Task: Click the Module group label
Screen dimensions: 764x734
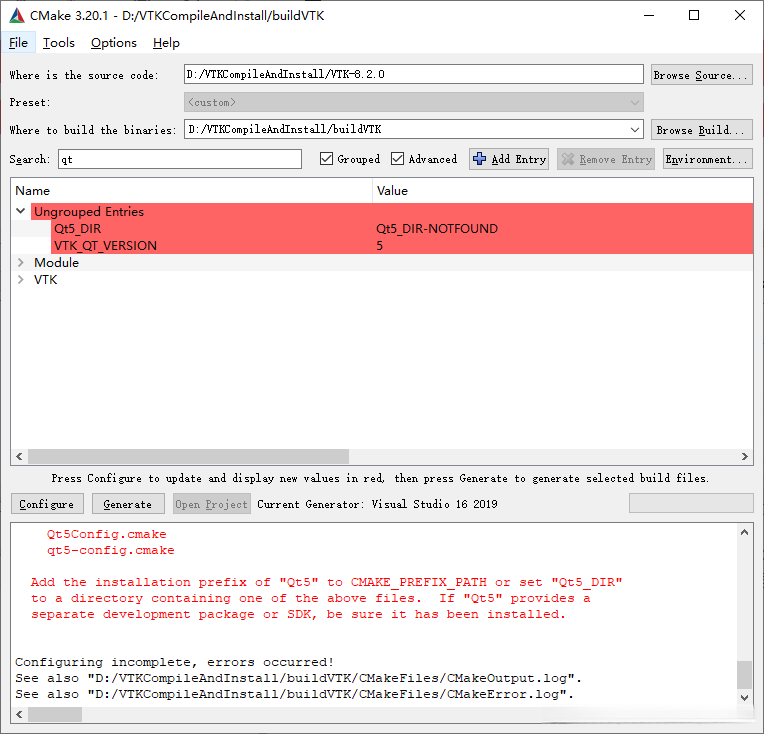Action: coord(57,263)
